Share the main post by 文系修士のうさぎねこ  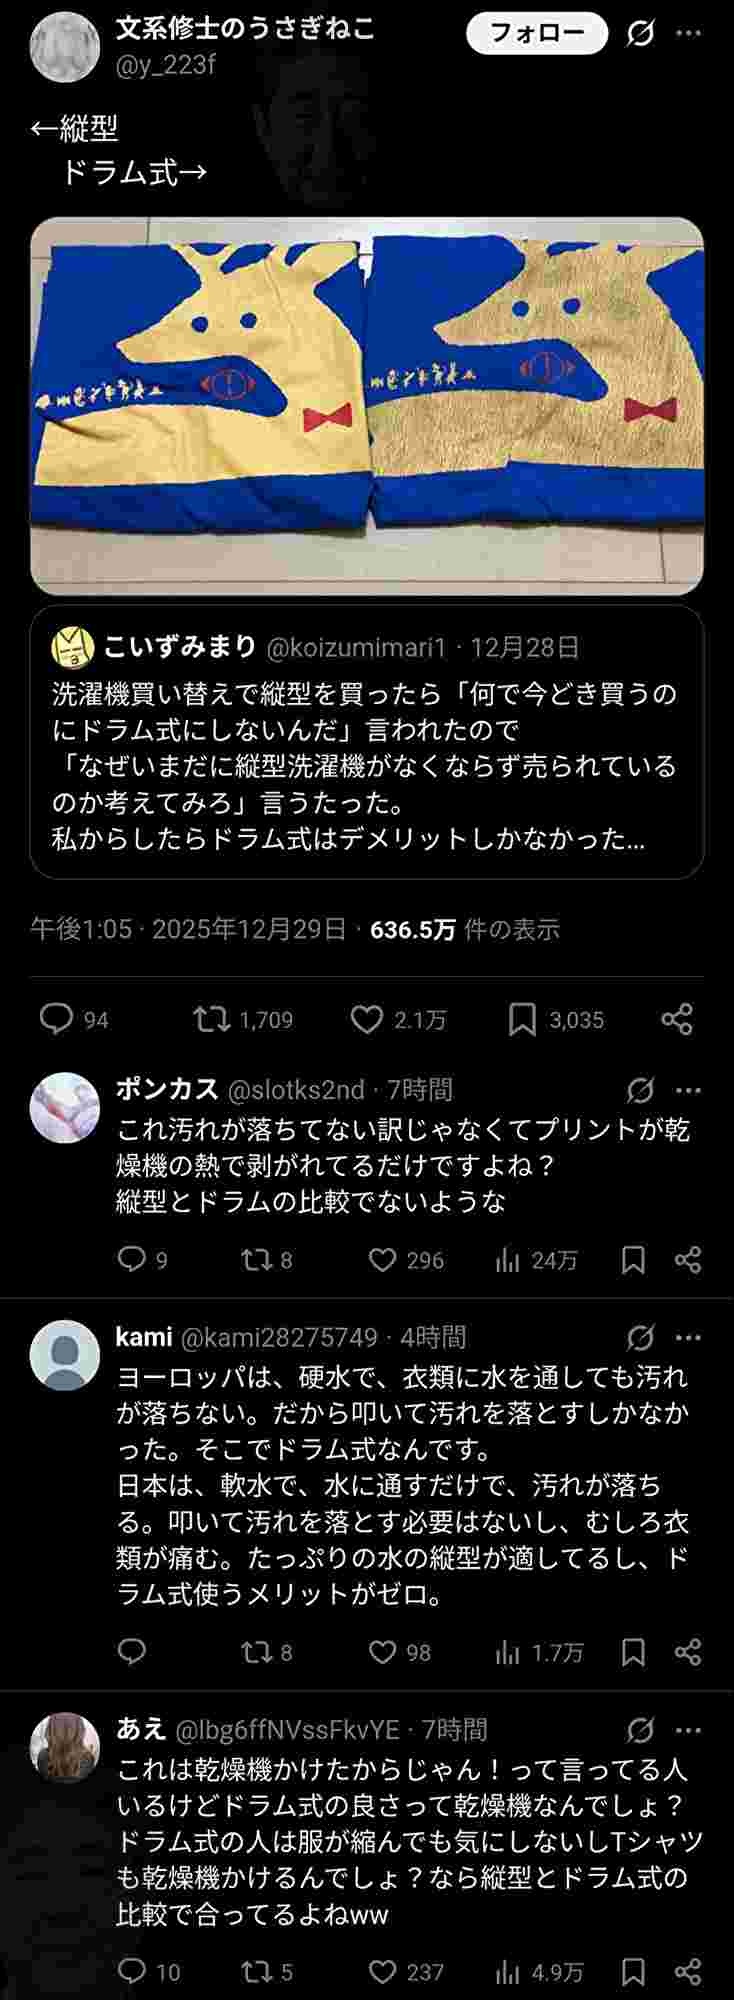pyautogui.click(x=677, y=1019)
